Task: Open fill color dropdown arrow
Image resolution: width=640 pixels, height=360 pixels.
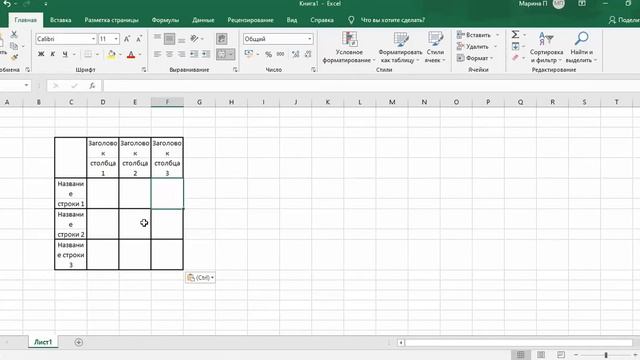Action: pos(120,54)
